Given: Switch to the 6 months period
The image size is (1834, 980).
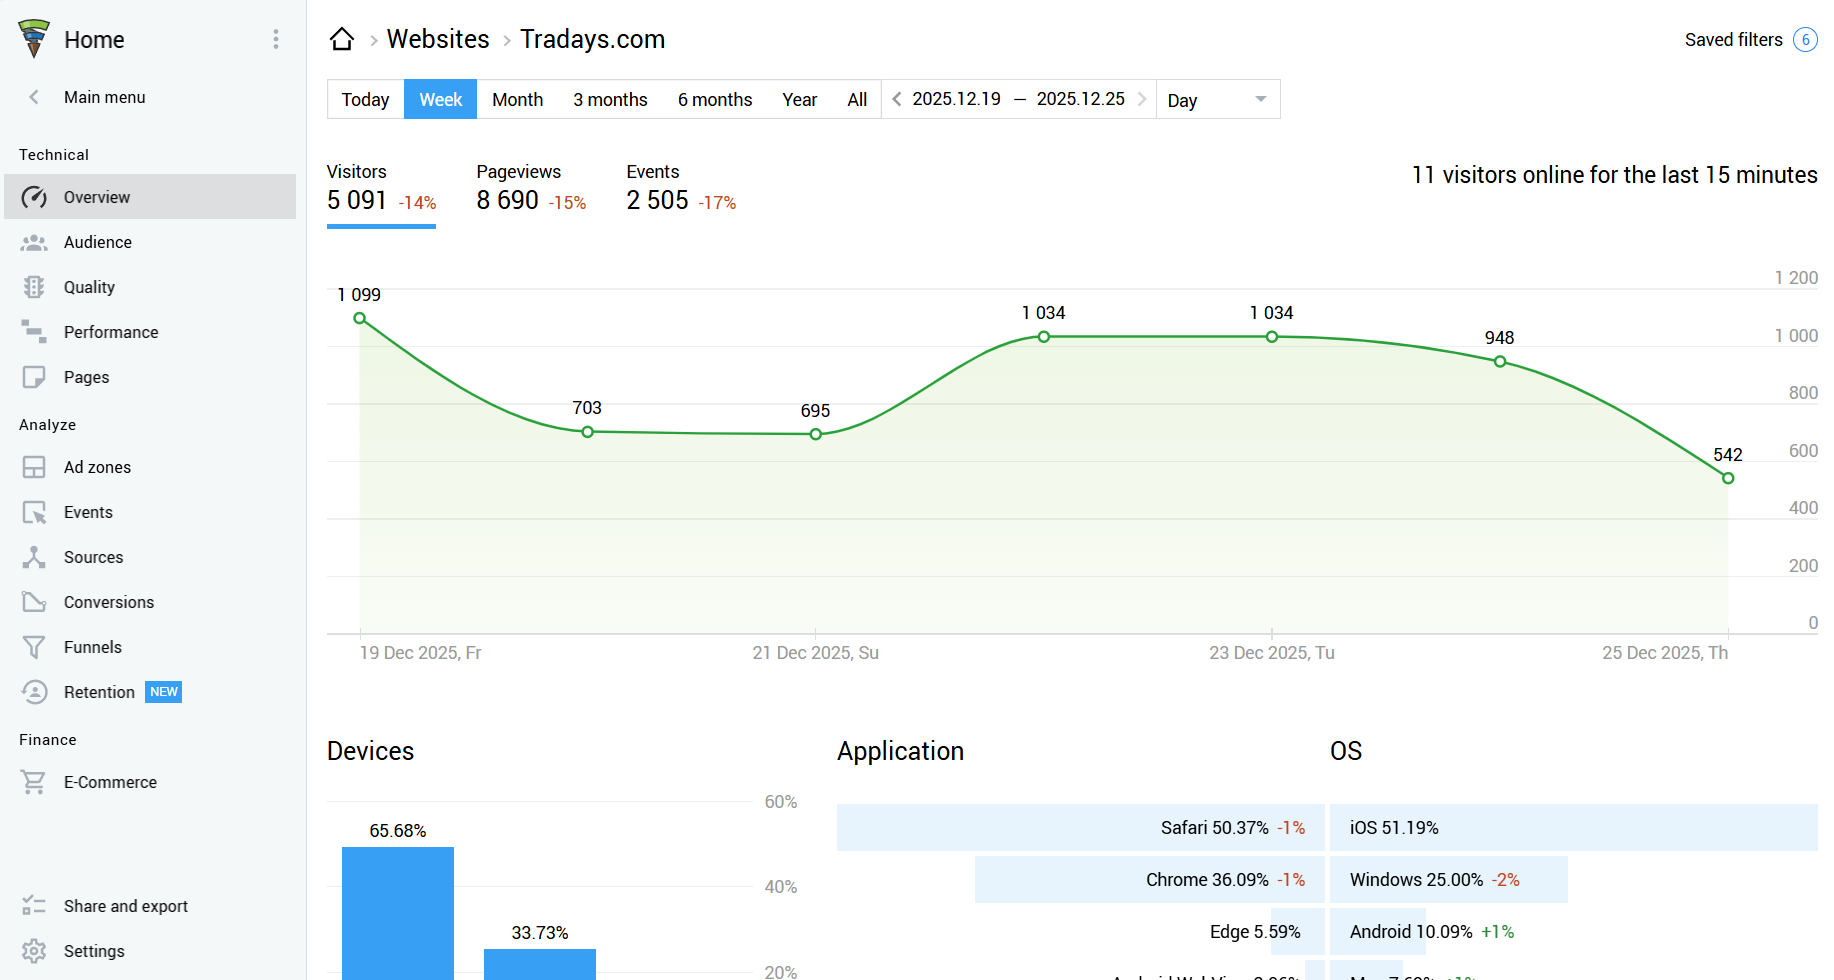Looking at the screenshot, I should [x=715, y=99].
